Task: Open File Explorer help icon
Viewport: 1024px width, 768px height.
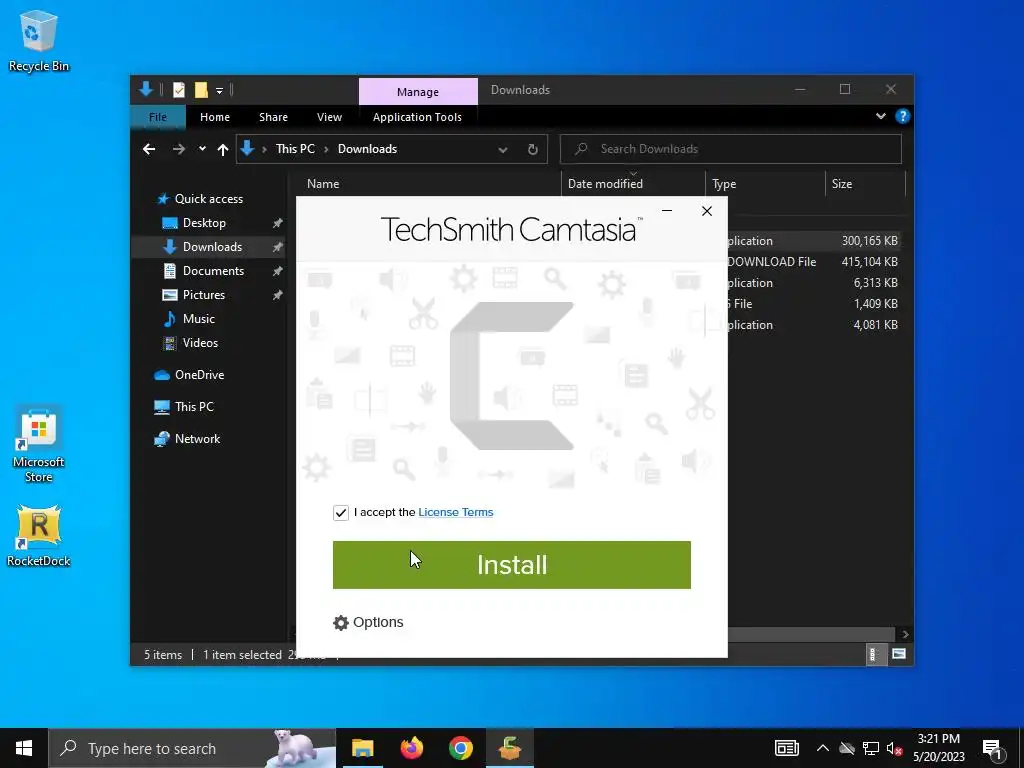Action: (903, 116)
